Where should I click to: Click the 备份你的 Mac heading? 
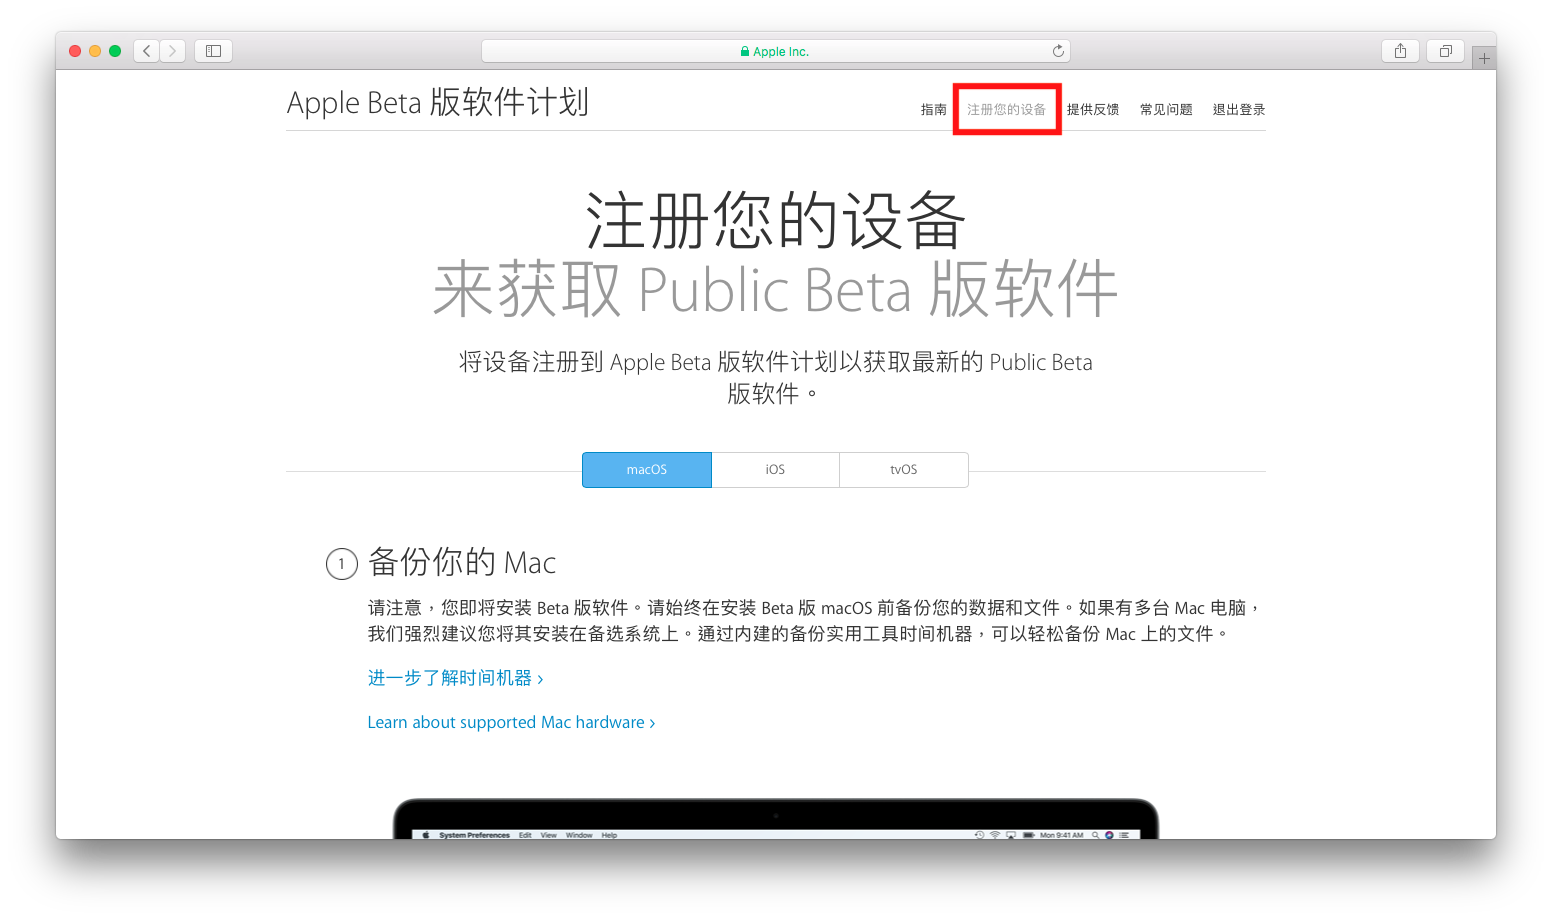pos(462,562)
